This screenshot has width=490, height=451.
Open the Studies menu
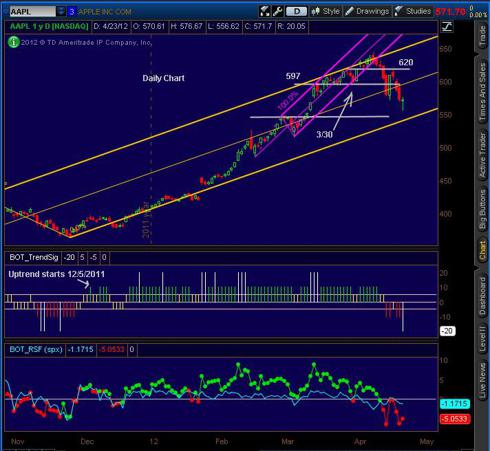click(413, 11)
